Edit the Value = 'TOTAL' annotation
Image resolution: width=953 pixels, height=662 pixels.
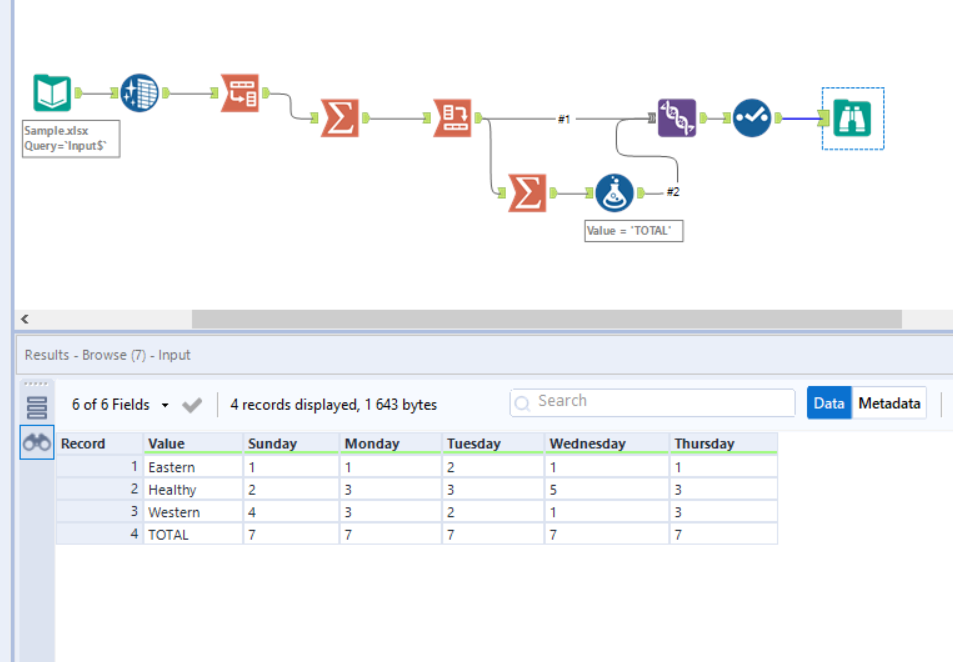(635, 230)
